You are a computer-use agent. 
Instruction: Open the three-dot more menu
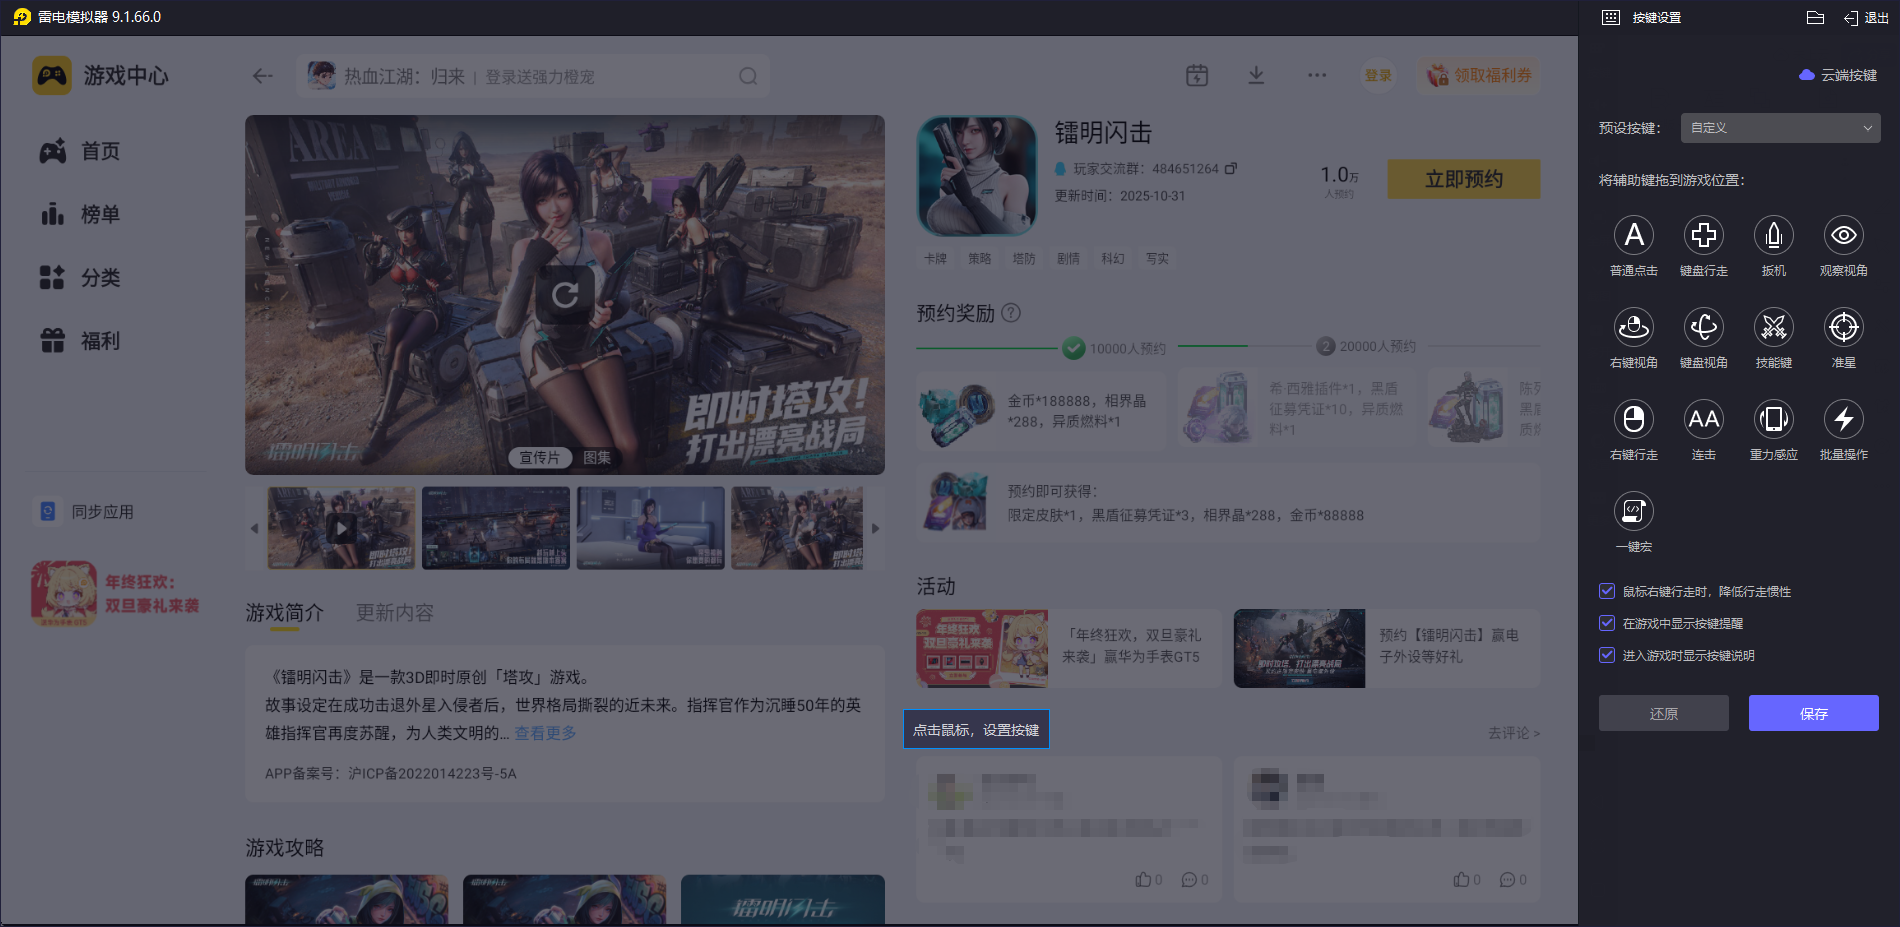(1317, 76)
